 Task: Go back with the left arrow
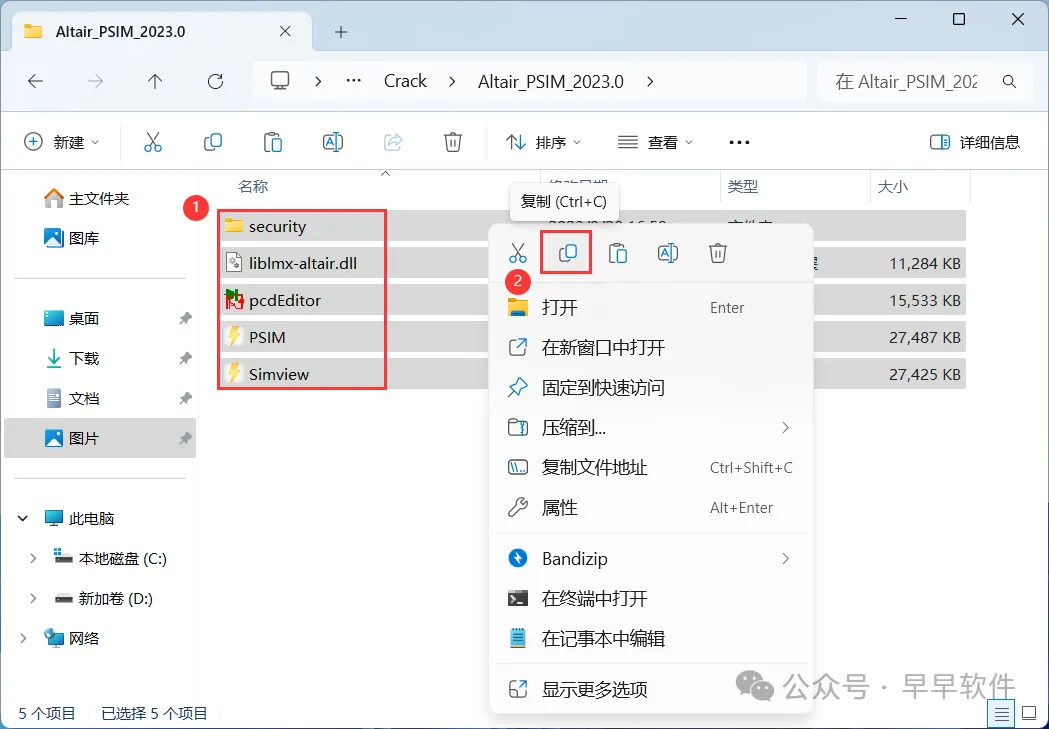click(x=35, y=82)
